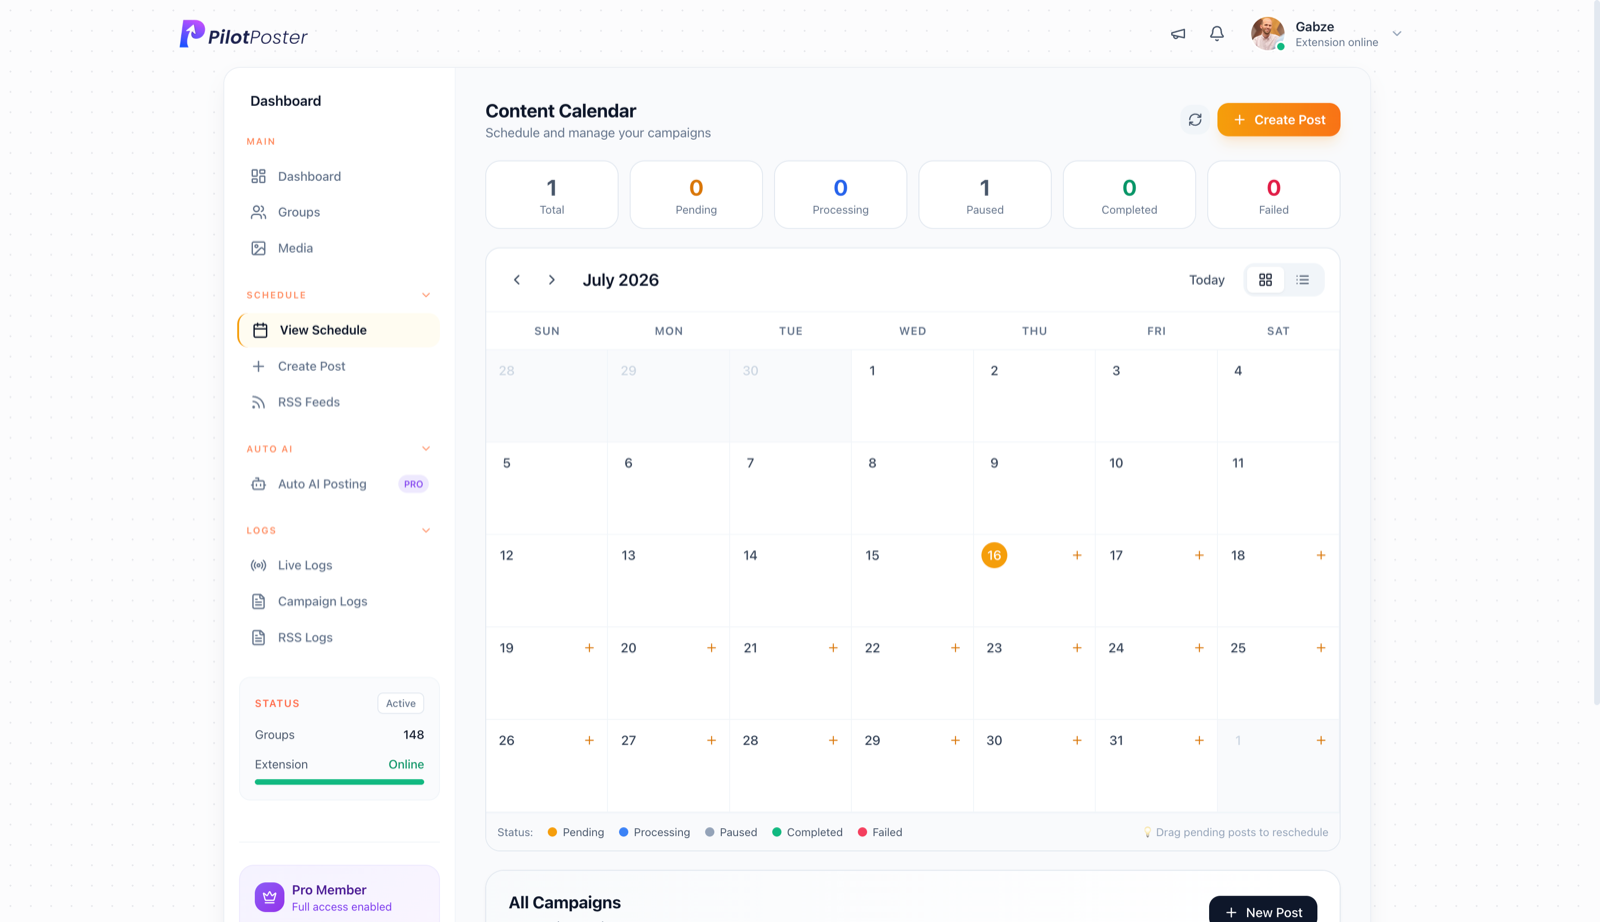Filter by Paused stat card
The height and width of the screenshot is (922, 1600).
(985, 195)
